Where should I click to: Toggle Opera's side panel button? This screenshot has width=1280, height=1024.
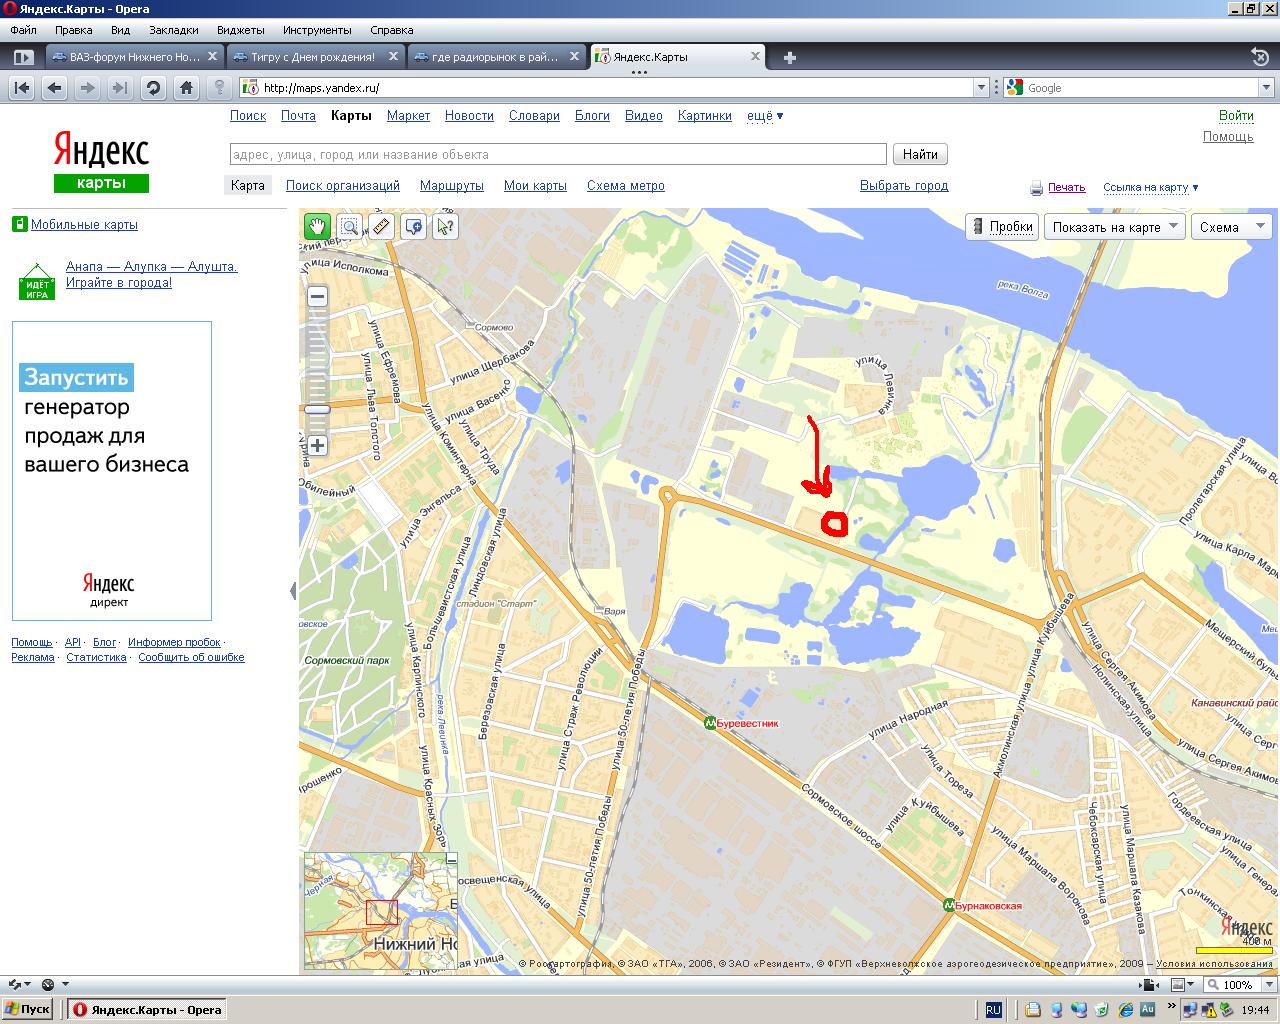click(24, 57)
